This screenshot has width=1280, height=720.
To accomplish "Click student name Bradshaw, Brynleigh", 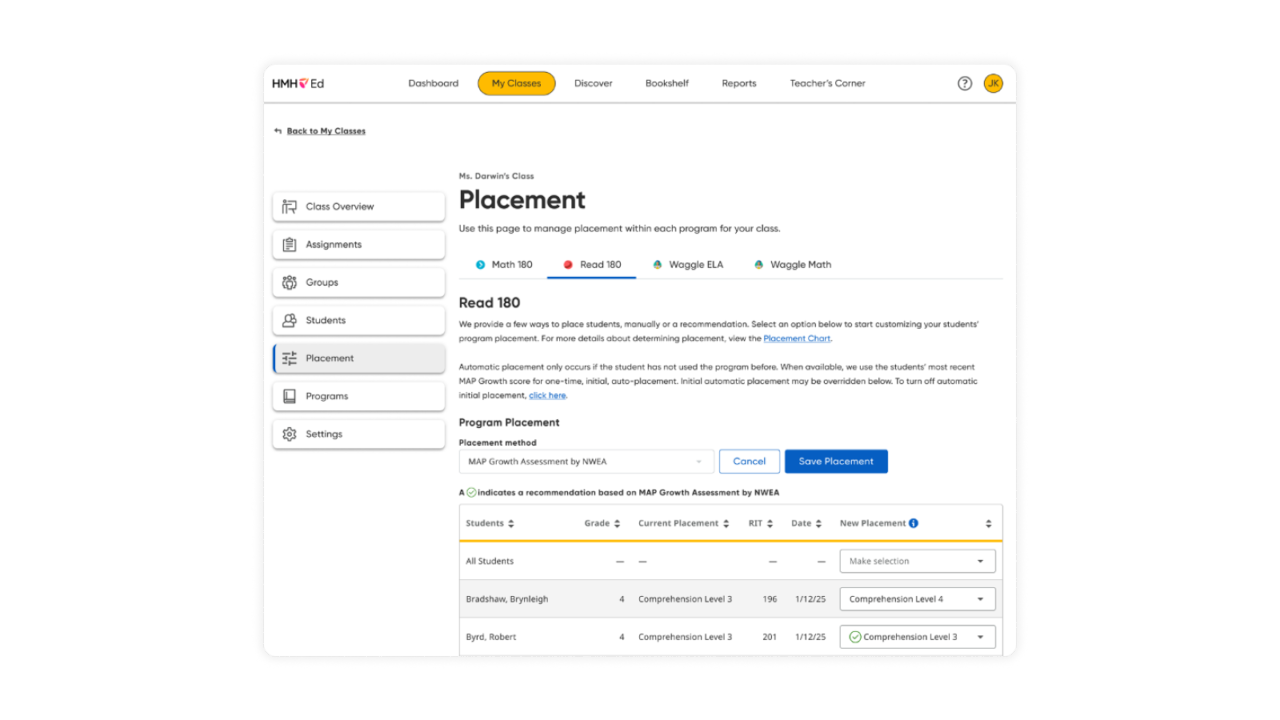I will pyautogui.click(x=507, y=600).
